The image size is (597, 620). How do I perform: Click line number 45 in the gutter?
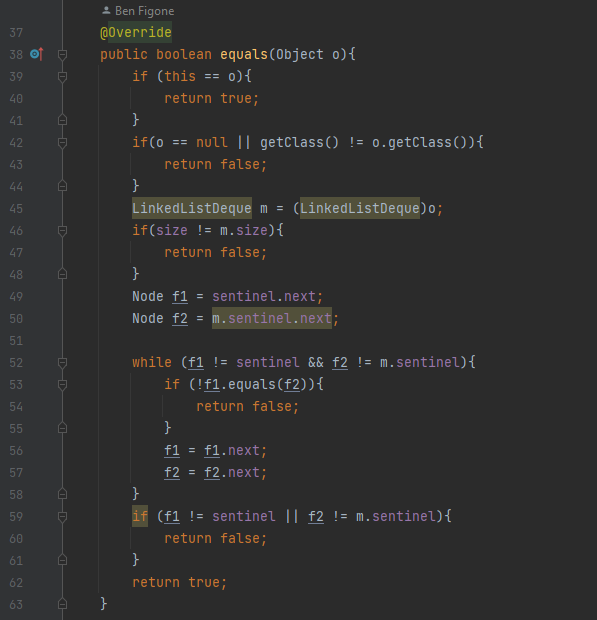pos(16,208)
